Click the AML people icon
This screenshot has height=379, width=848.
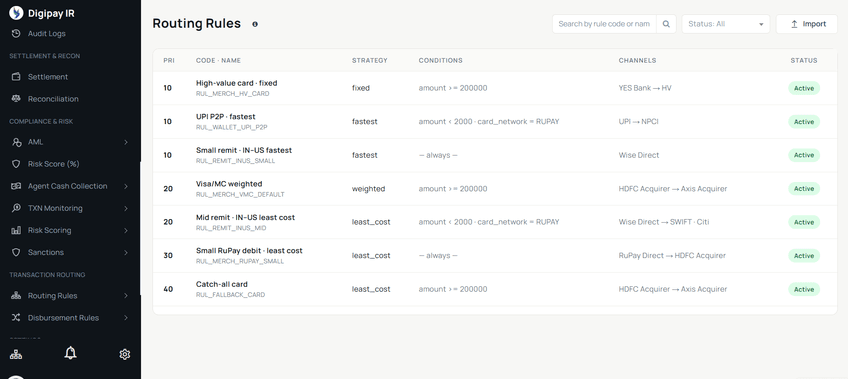point(16,142)
